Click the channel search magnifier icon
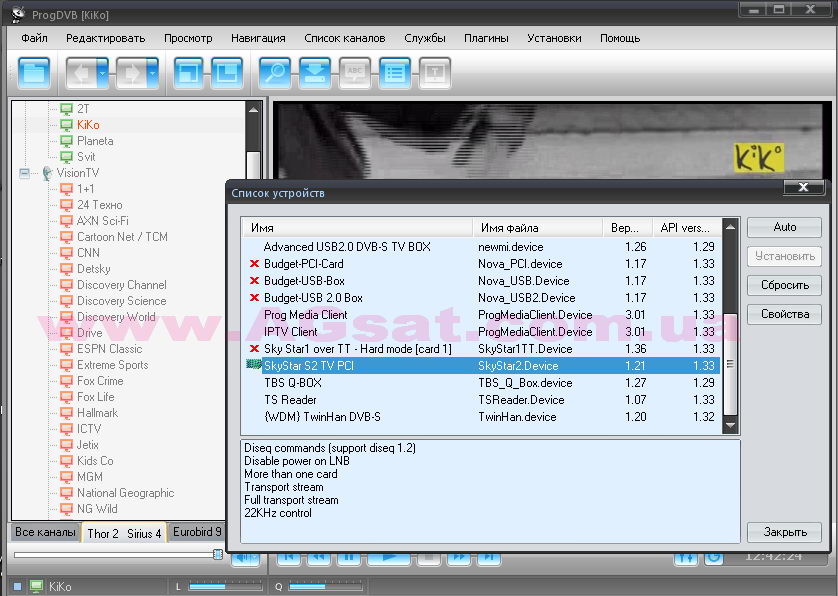The width and height of the screenshot is (838, 596). click(275, 73)
